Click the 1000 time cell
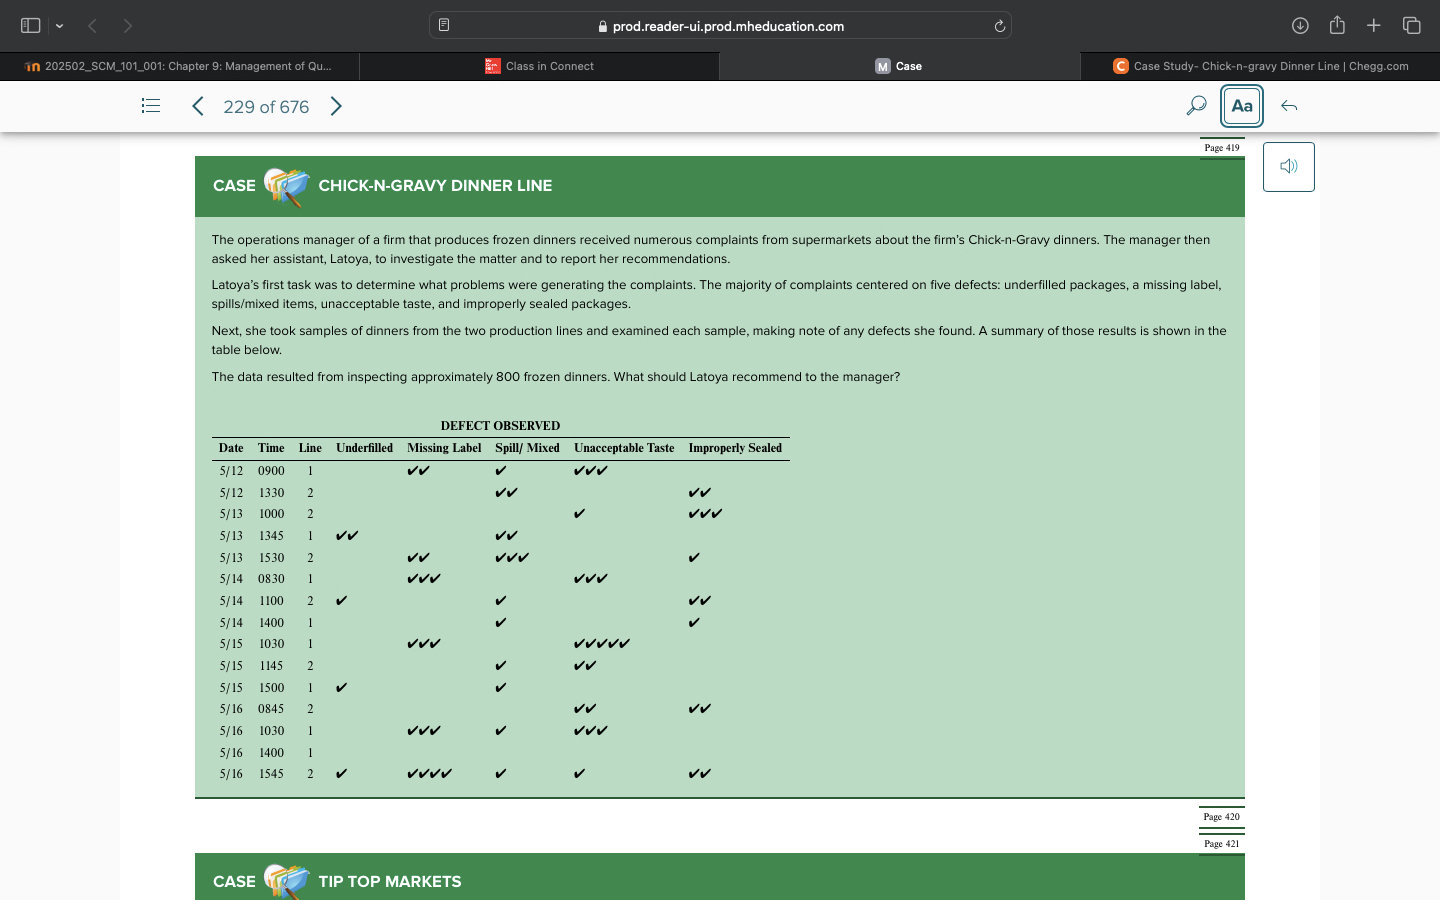The width and height of the screenshot is (1440, 900). [x=271, y=514]
